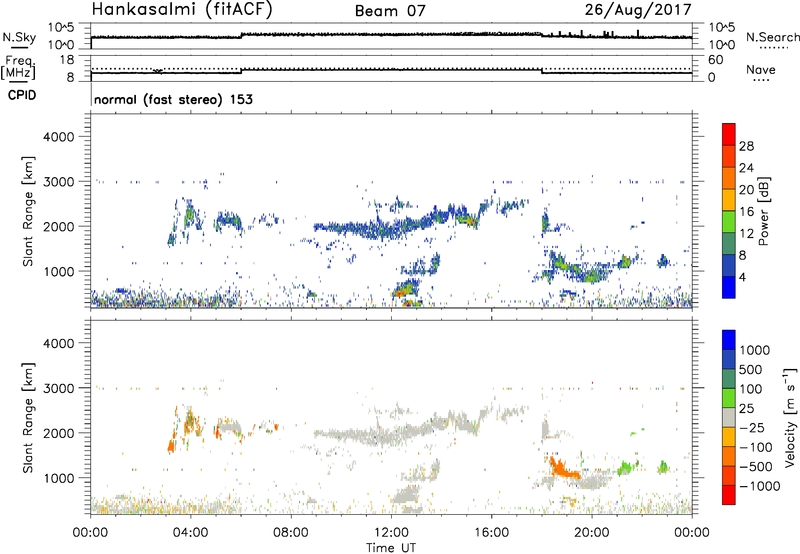Viewport: 800px width, 554px height.
Task: Click the 18 tick on frequency axis
Action: (x=67, y=60)
